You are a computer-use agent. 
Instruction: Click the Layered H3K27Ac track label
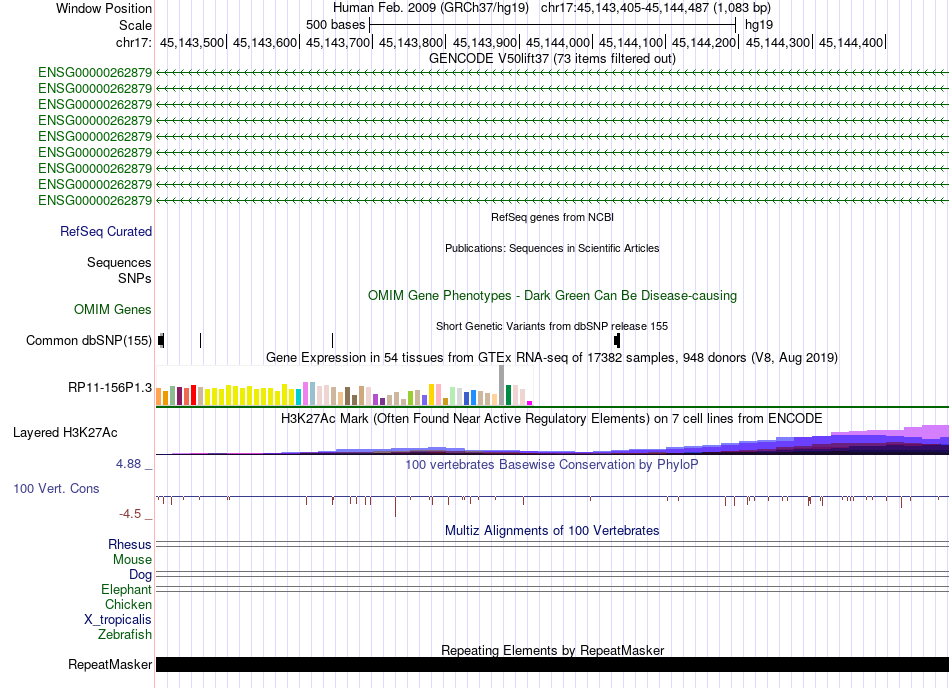[65, 432]
